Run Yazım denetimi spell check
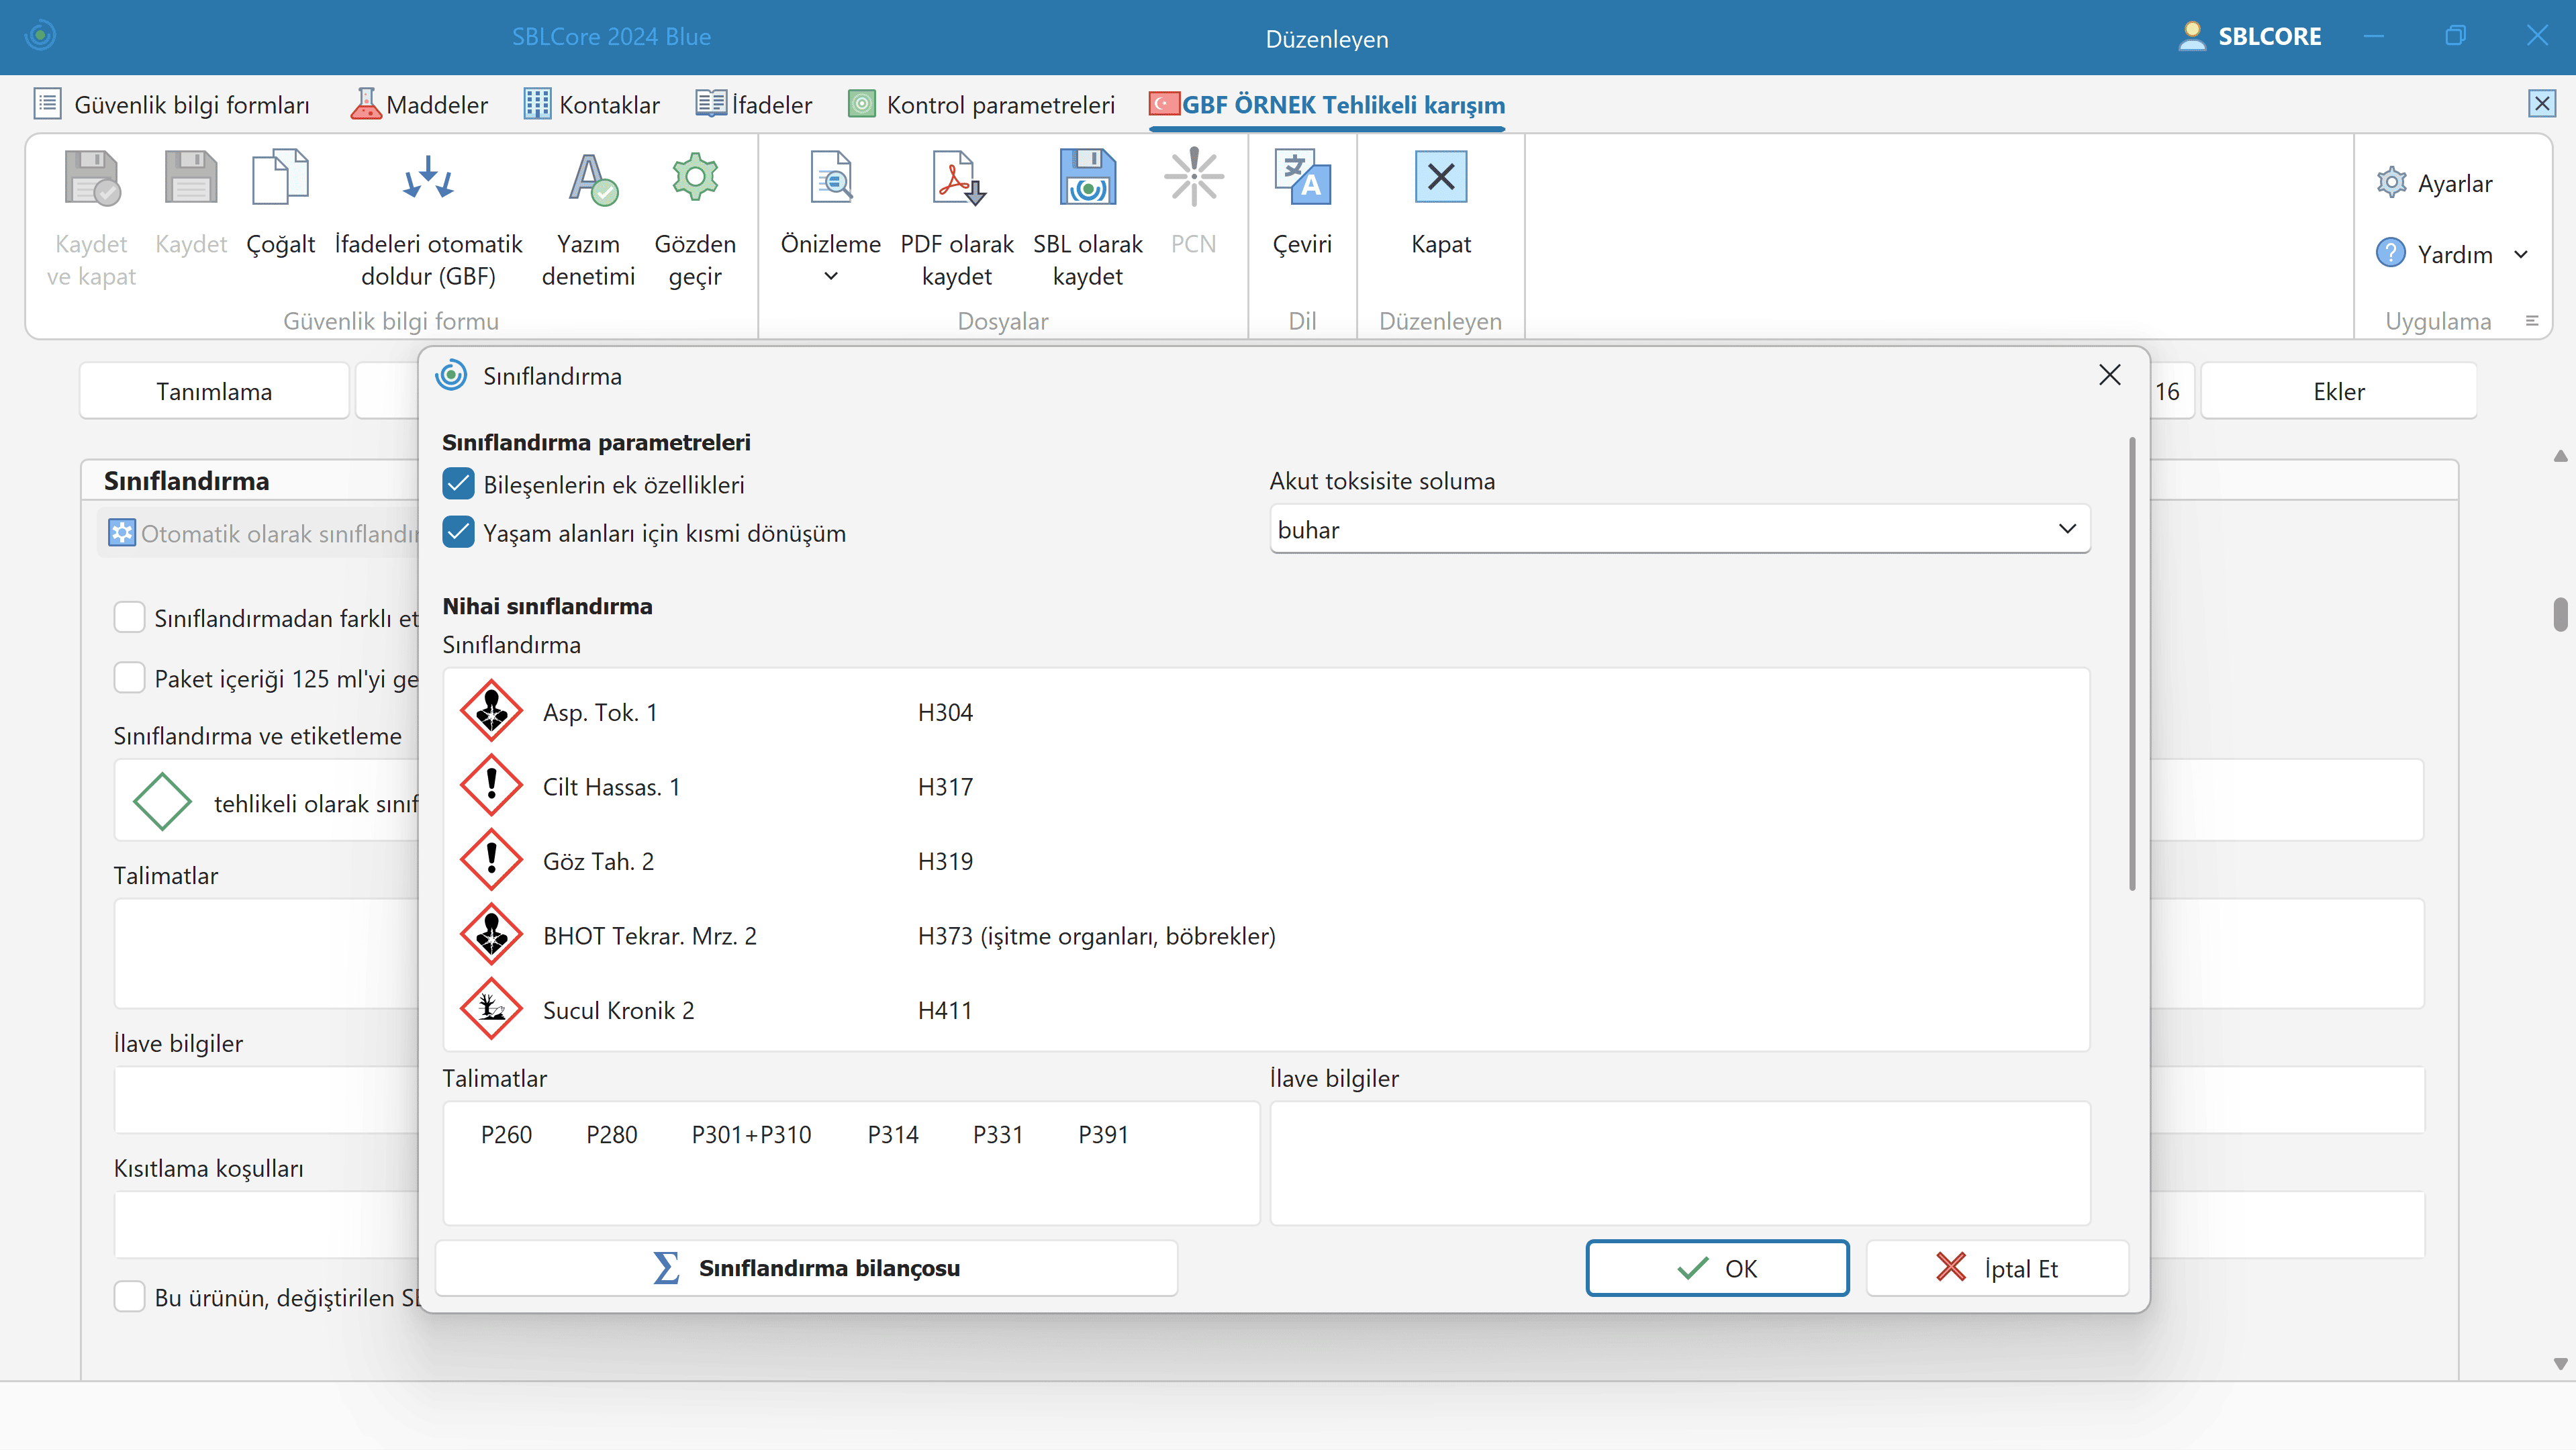The height and width of the screenshot is (1450, 2576). pos(589,180)
